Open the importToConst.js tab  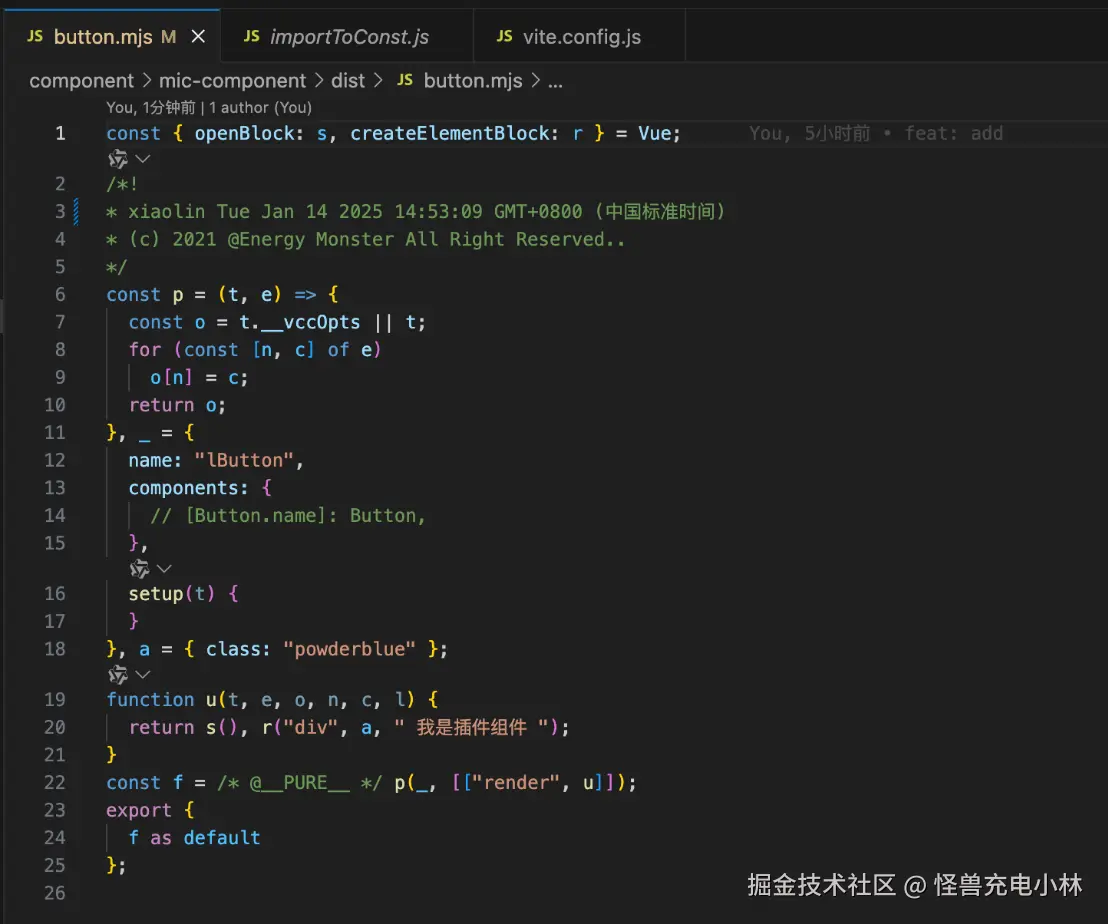(346, 36)
